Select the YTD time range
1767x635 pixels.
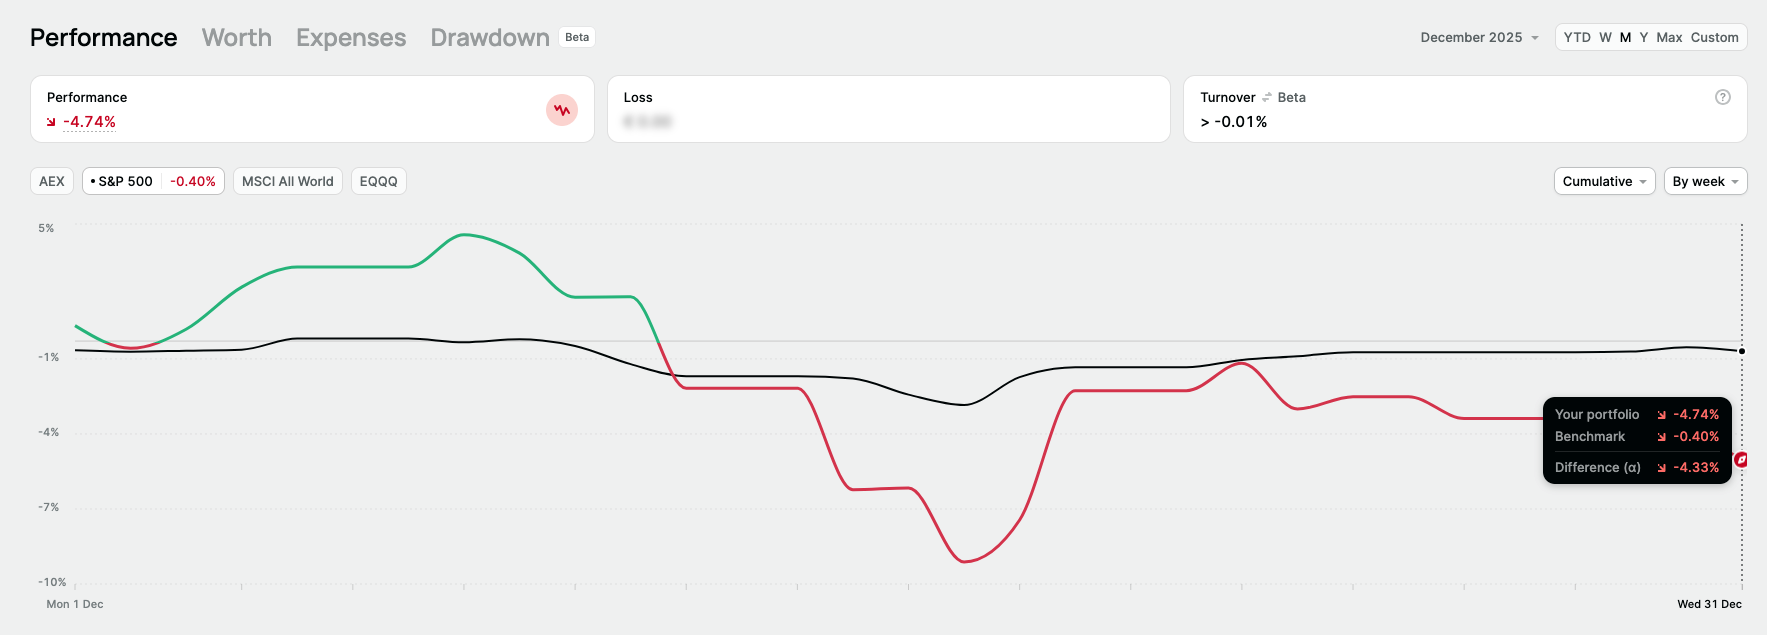coord(1577,37)
